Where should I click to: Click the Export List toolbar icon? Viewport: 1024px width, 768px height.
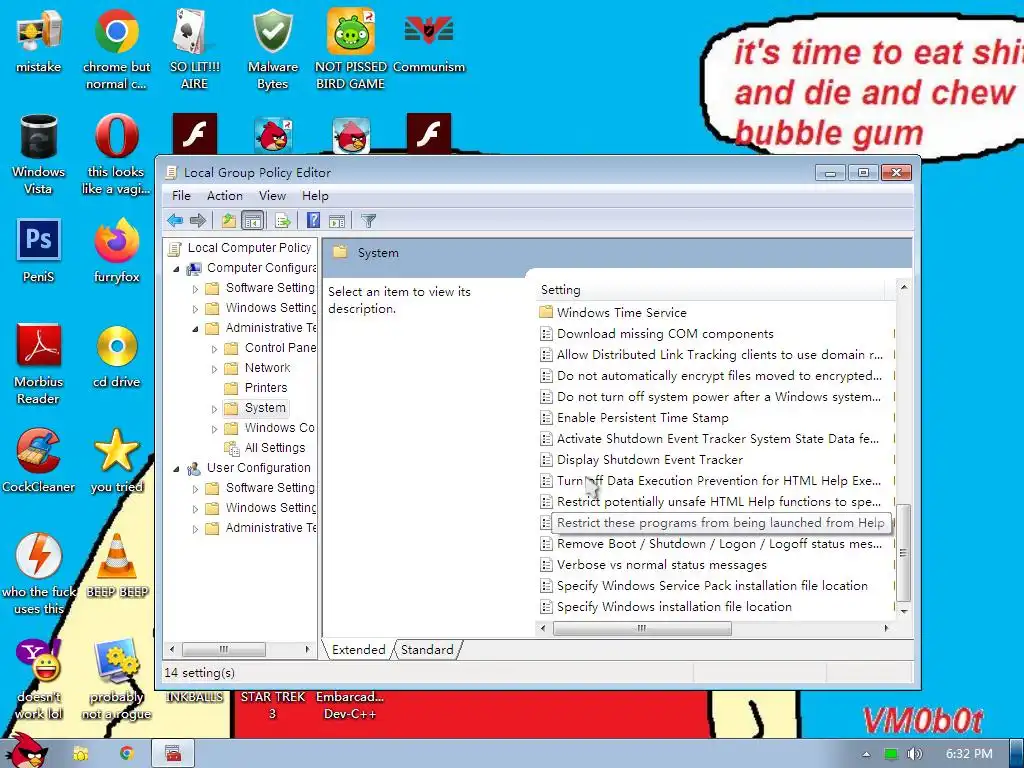coord(283,221)
